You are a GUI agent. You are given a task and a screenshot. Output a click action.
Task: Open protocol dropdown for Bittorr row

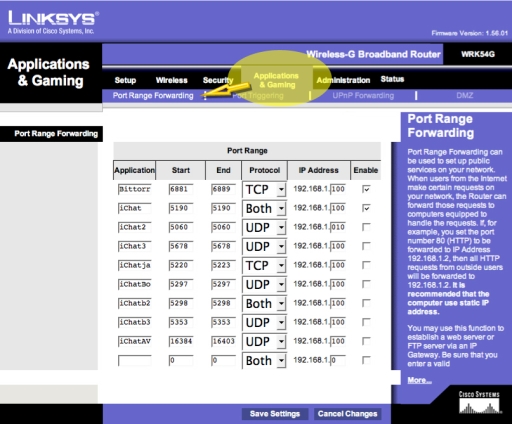coord(264,189)
